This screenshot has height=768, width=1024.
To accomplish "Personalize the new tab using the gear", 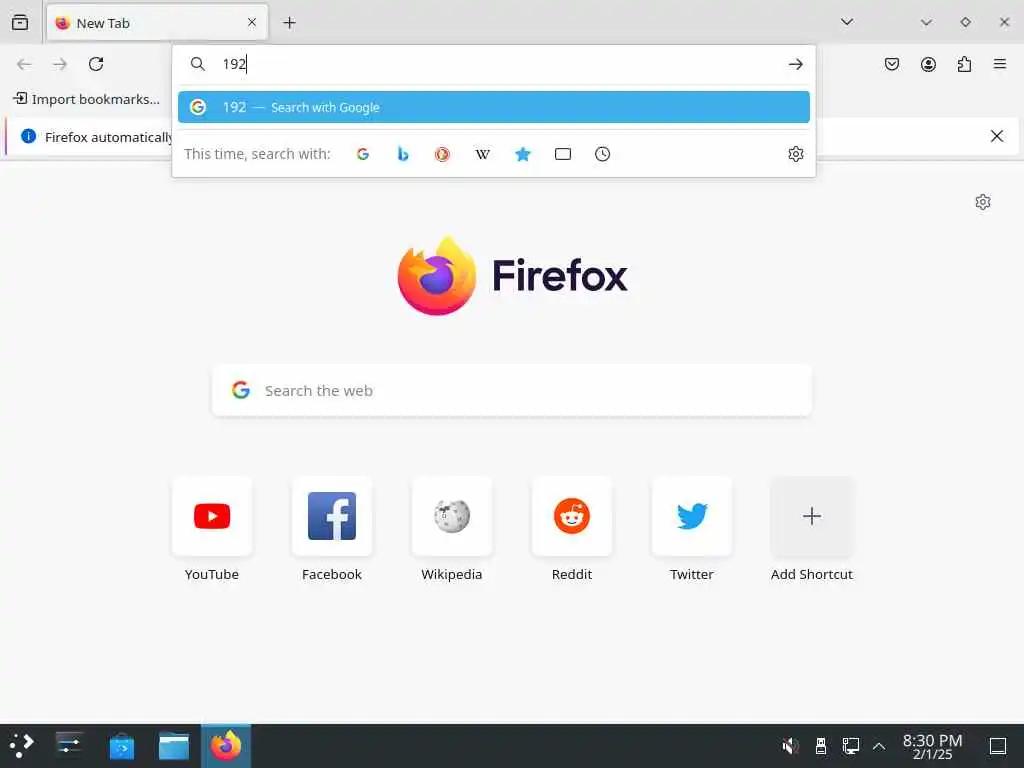I will [x=983, y=202].
